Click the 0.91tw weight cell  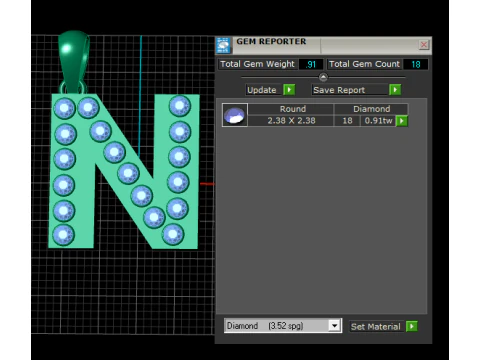[378, 121]
